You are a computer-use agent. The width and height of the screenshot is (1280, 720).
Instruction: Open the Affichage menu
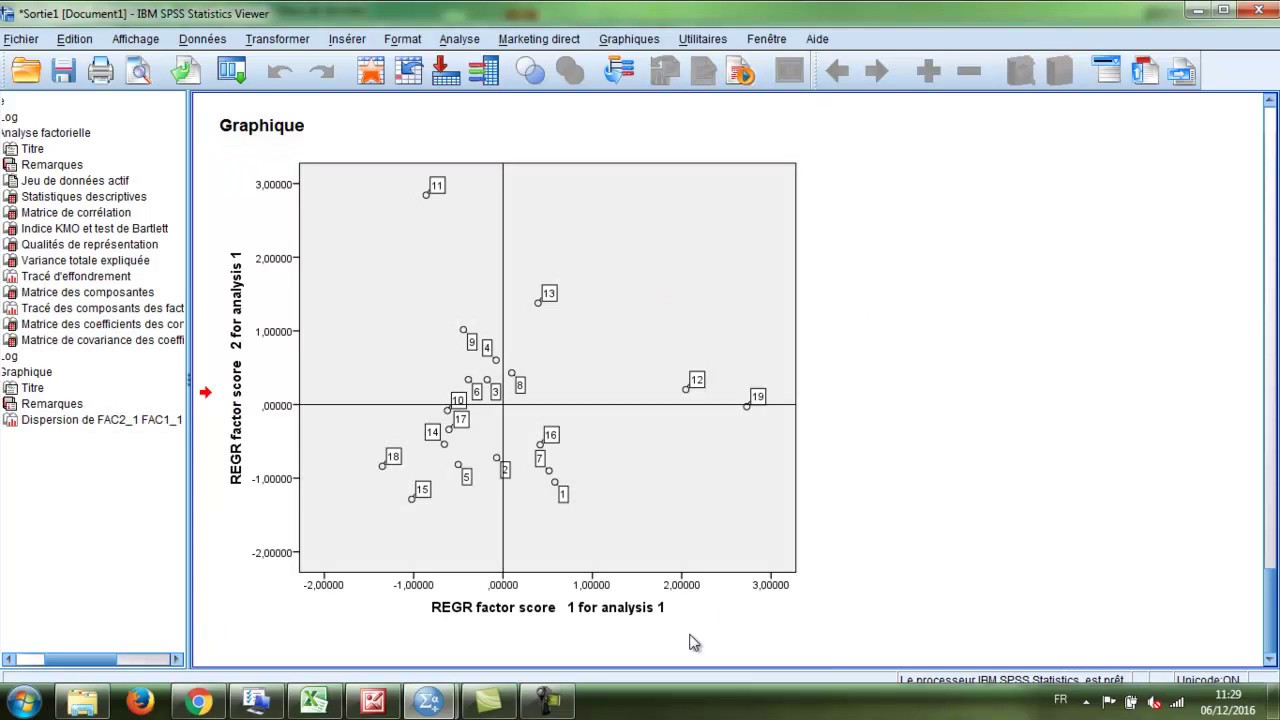(135, 39)
